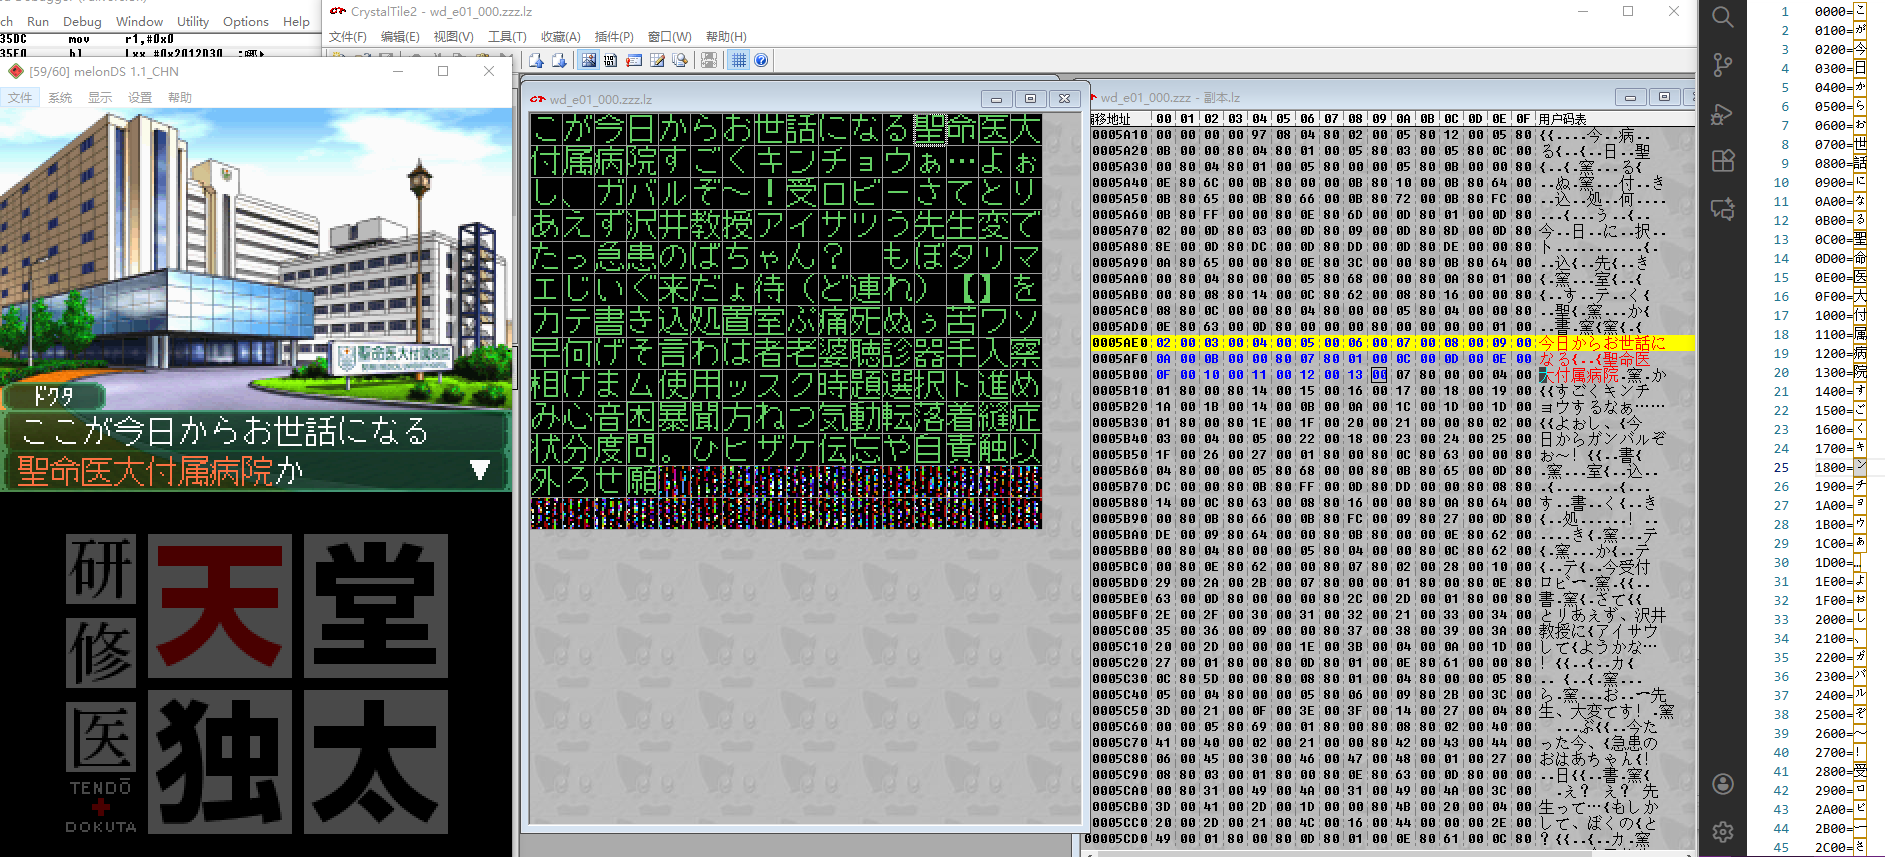Open CrystalTile2 help via blue question icon
This screenshot has width=1885, height=857.
point(761,60)
